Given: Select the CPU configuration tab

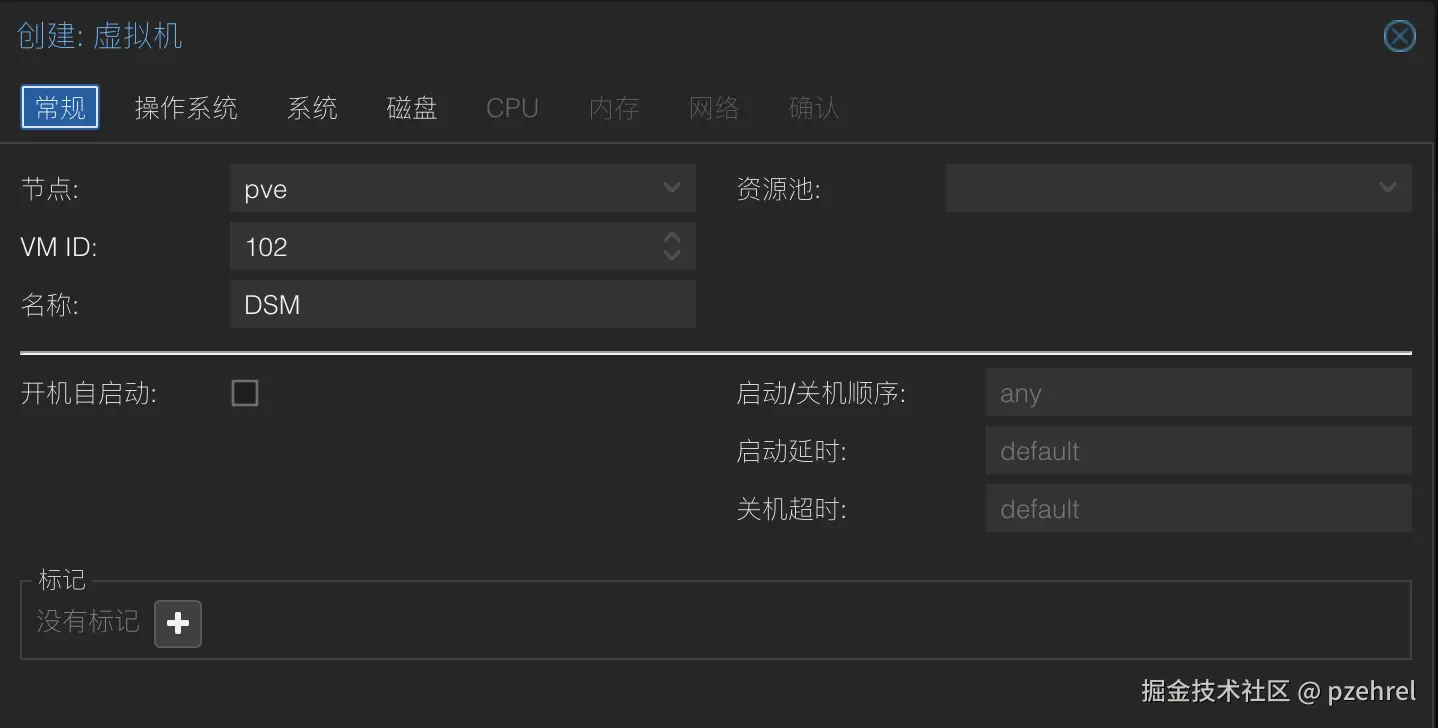Looking at the screenshot, I should coord(511,108).
